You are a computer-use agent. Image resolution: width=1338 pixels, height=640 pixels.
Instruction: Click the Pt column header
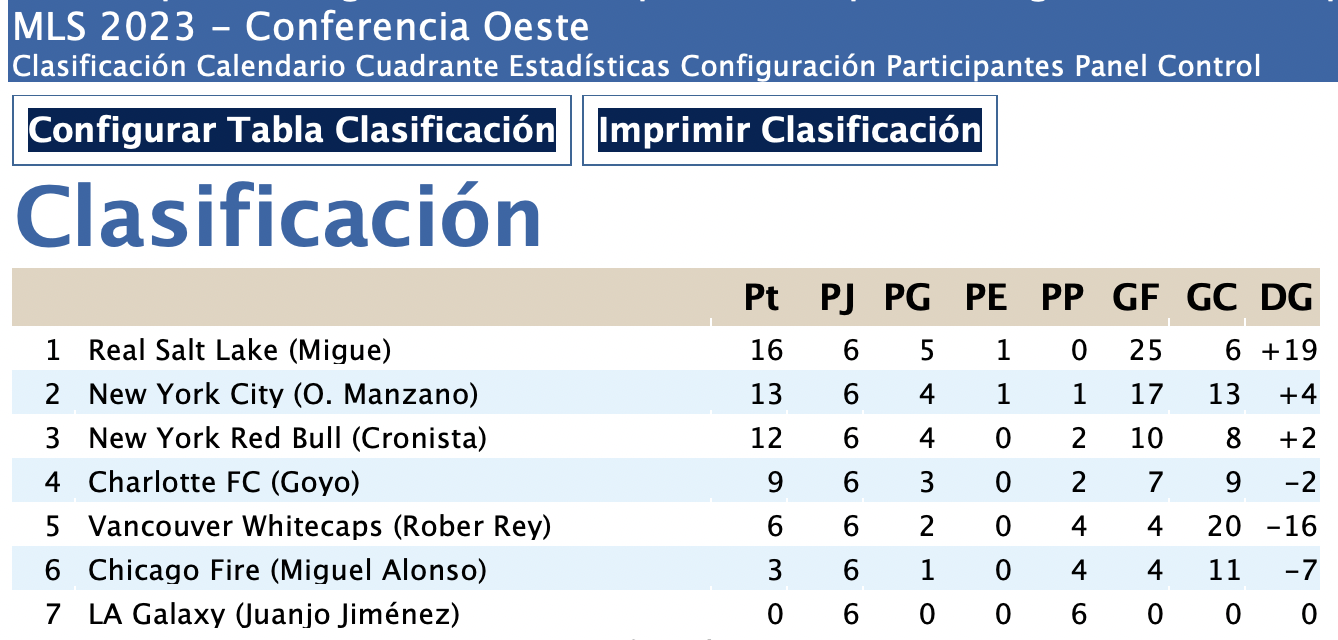762,298
